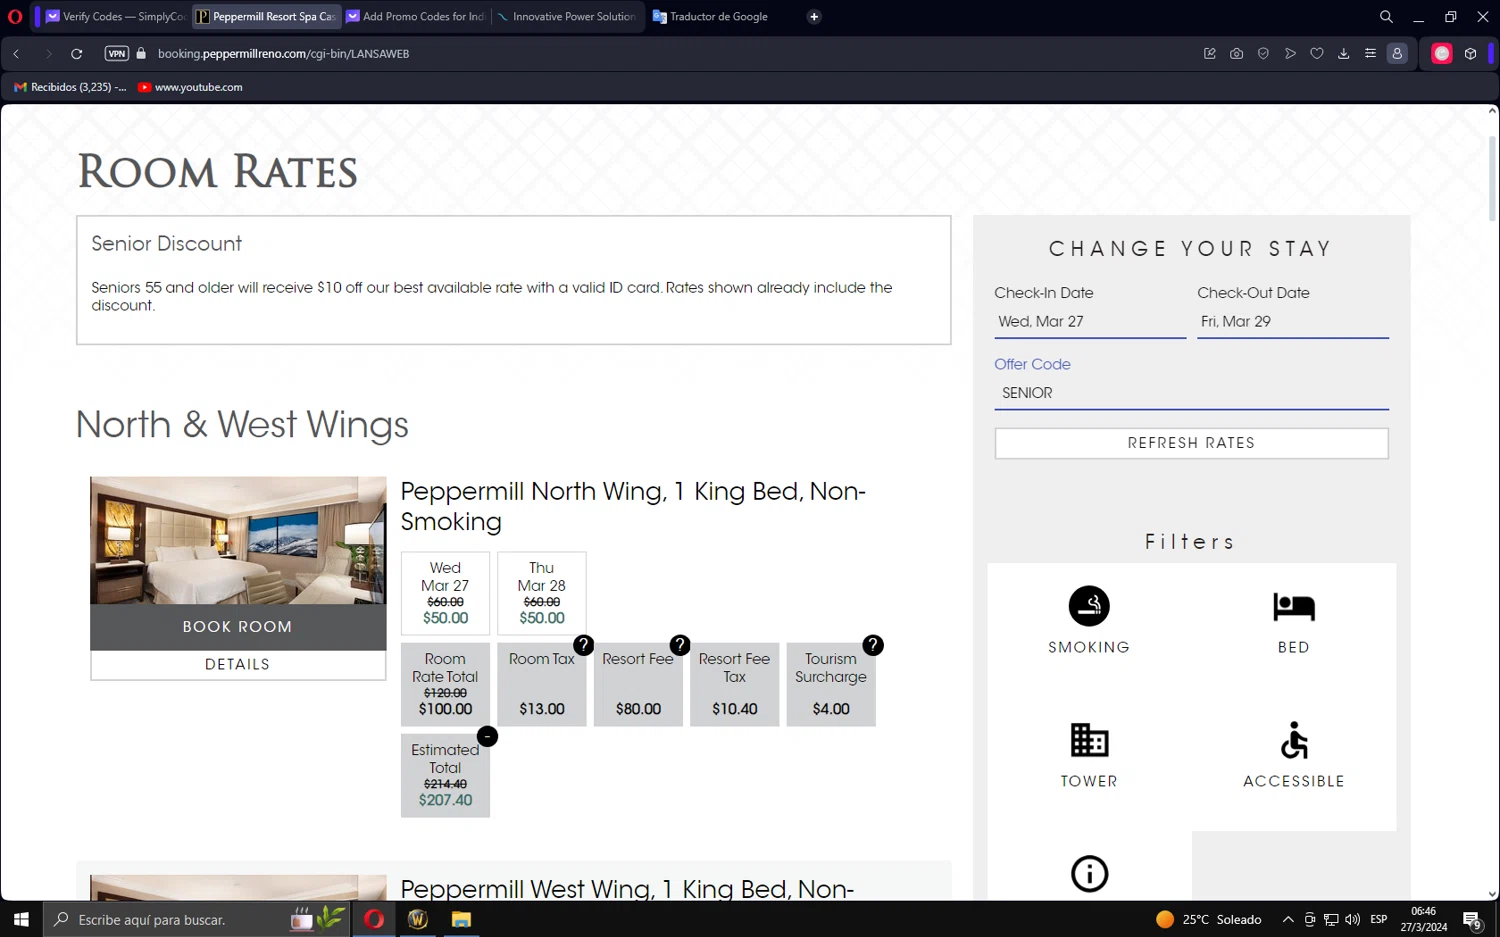The image size is (1500, 937).
Task: Open the weather widget showing 25°C Soleado
Action: [1209, 920]
